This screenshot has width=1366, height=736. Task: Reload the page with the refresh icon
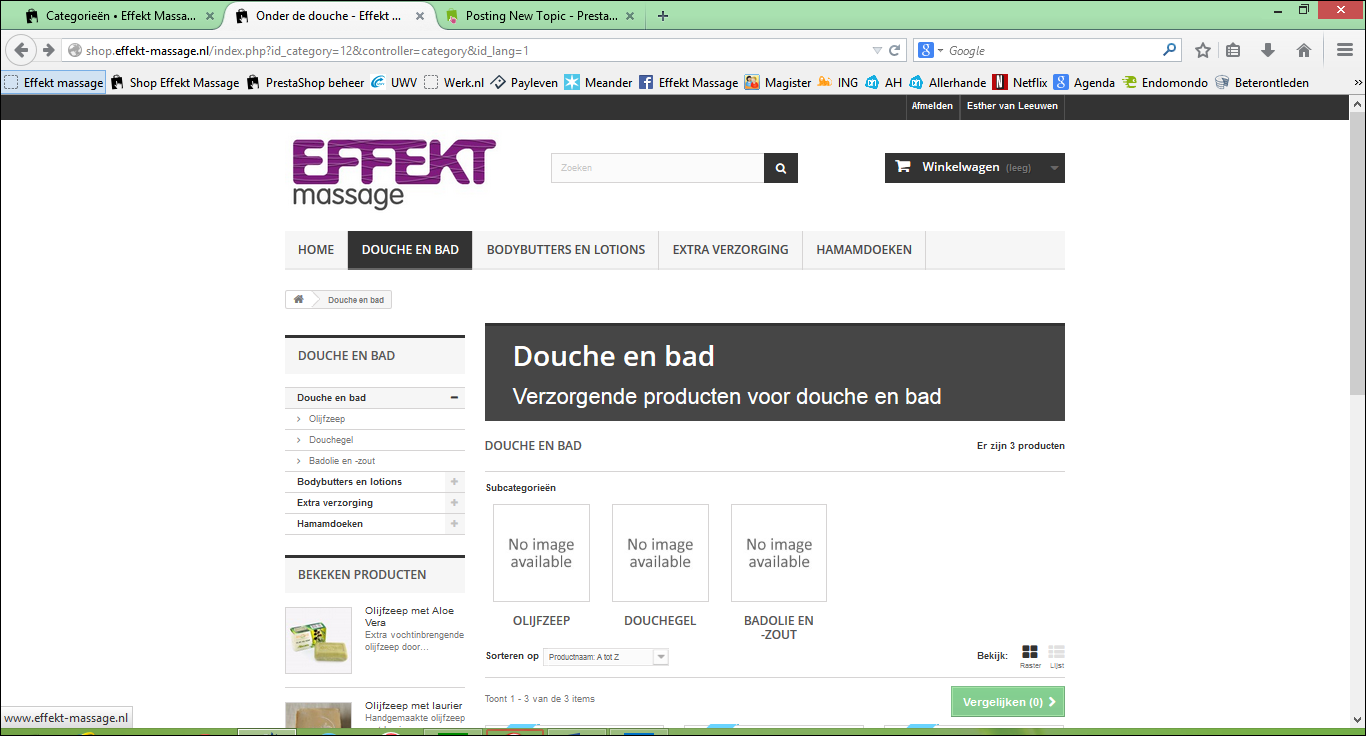point(895,50)
